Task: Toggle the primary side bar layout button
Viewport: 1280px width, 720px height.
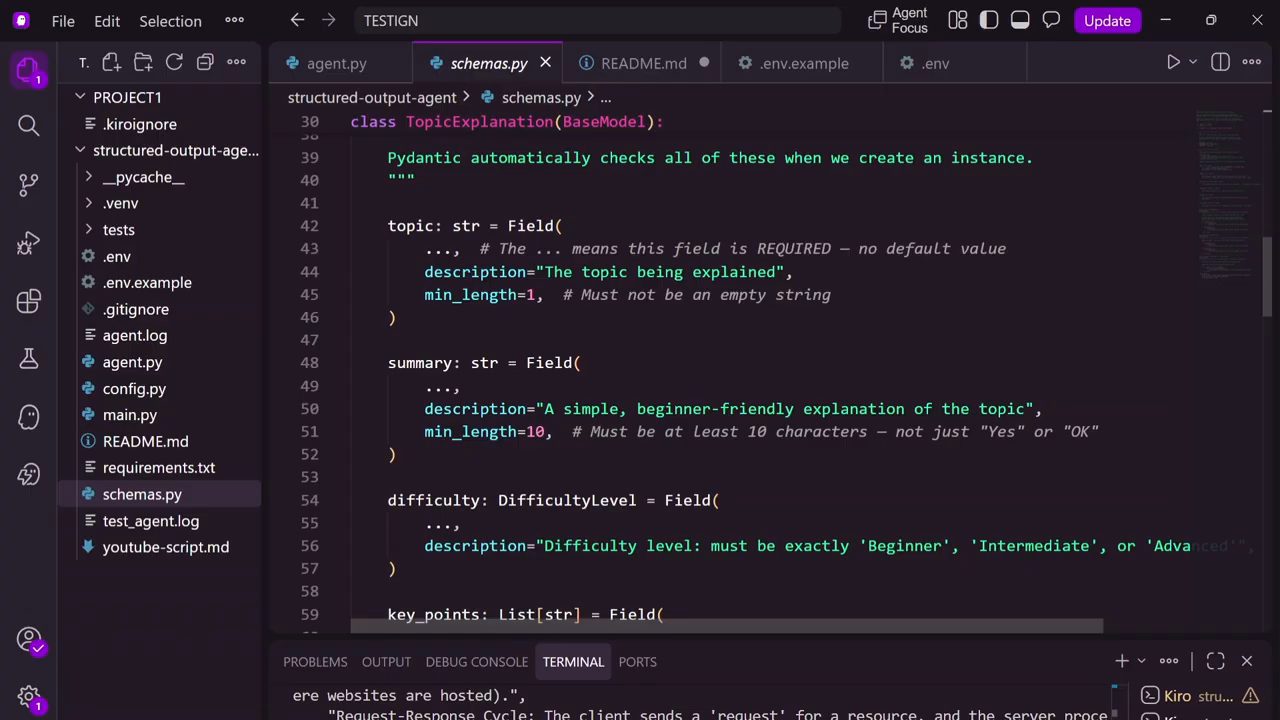Action: pos(989,20)
